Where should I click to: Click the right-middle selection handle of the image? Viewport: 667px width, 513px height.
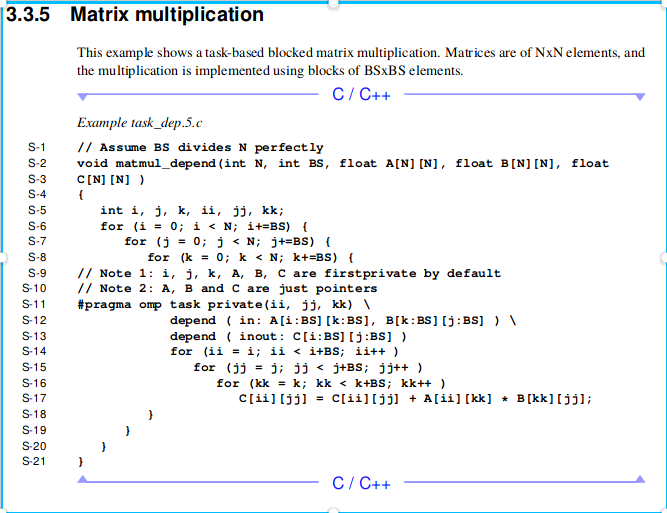[x=664, y=257]
